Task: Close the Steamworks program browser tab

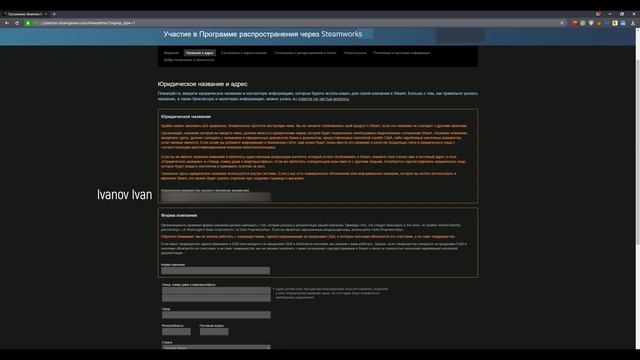Action: [x=46, y=14]
